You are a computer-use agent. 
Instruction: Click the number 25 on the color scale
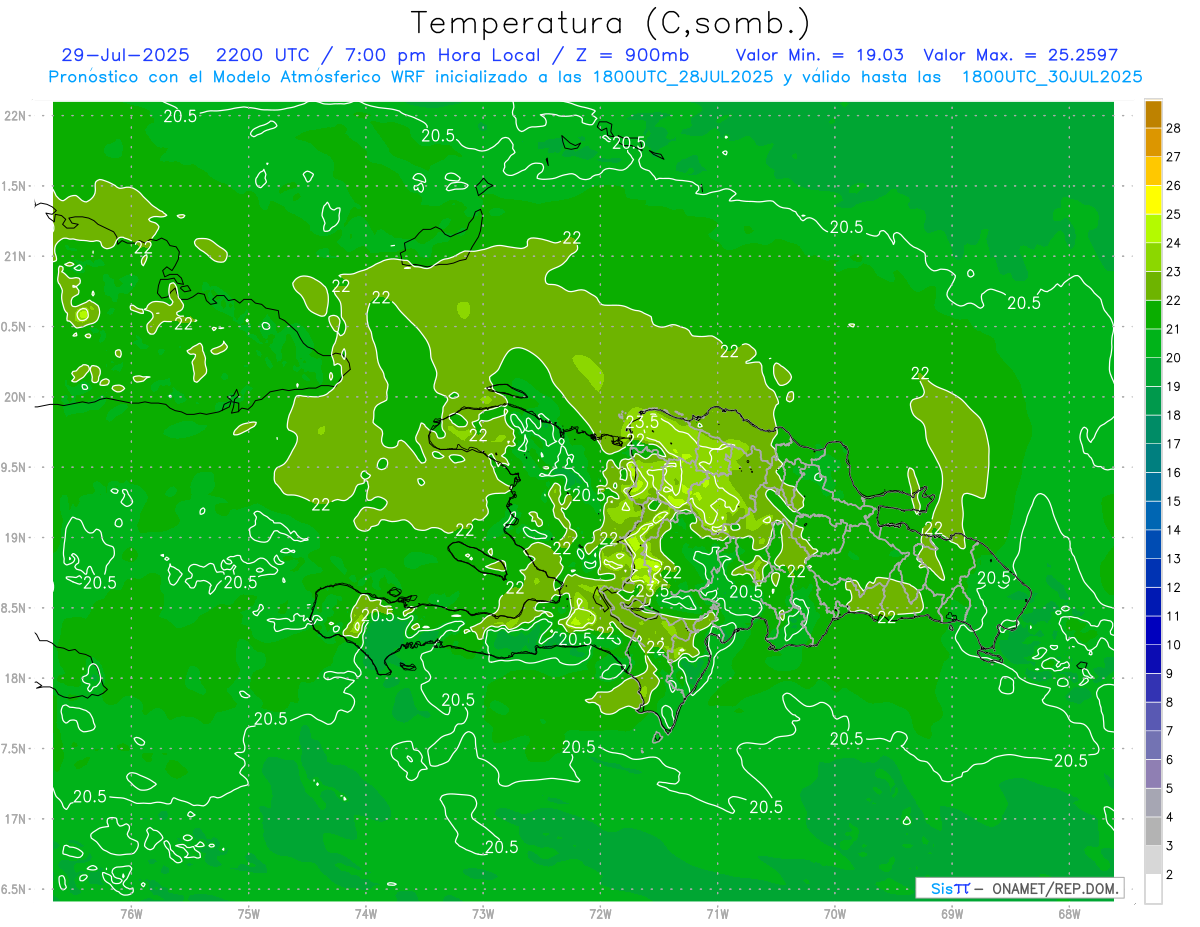1175,214
